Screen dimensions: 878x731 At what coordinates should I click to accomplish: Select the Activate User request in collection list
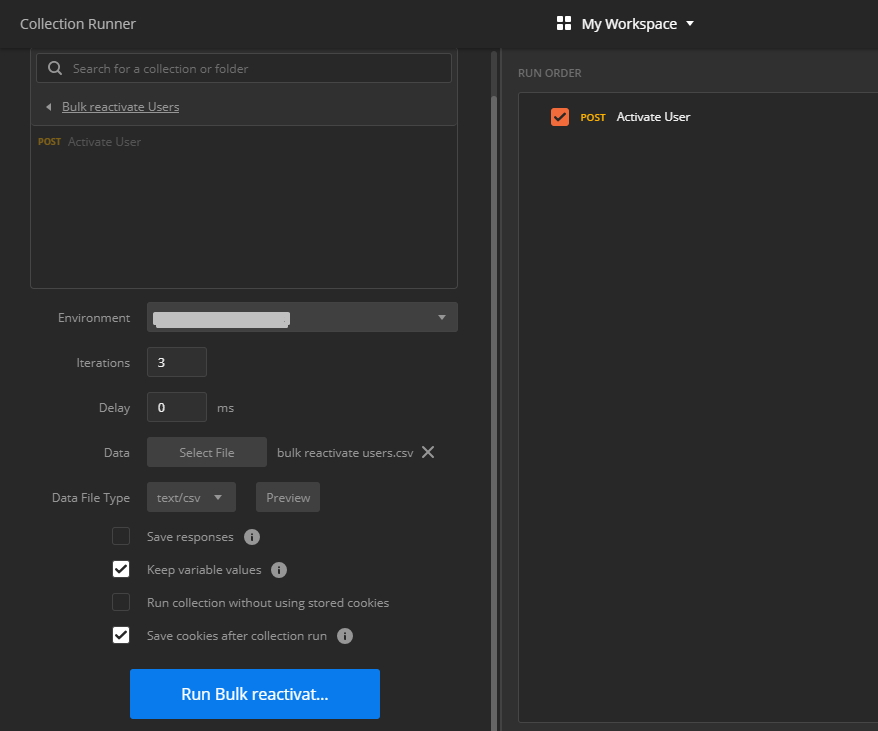tap(104, 142)
